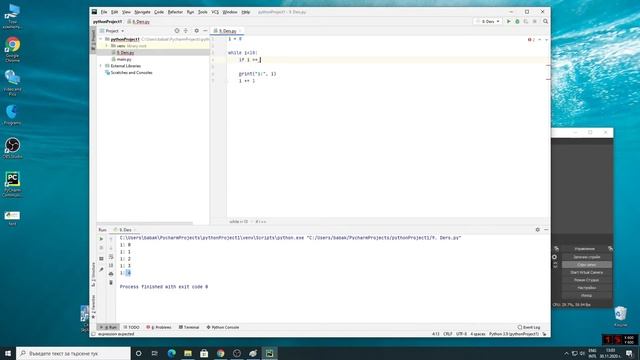This screenshot has width=640, height=360.
Task: Open the 4 spaces indent selector
Action: 478,334
